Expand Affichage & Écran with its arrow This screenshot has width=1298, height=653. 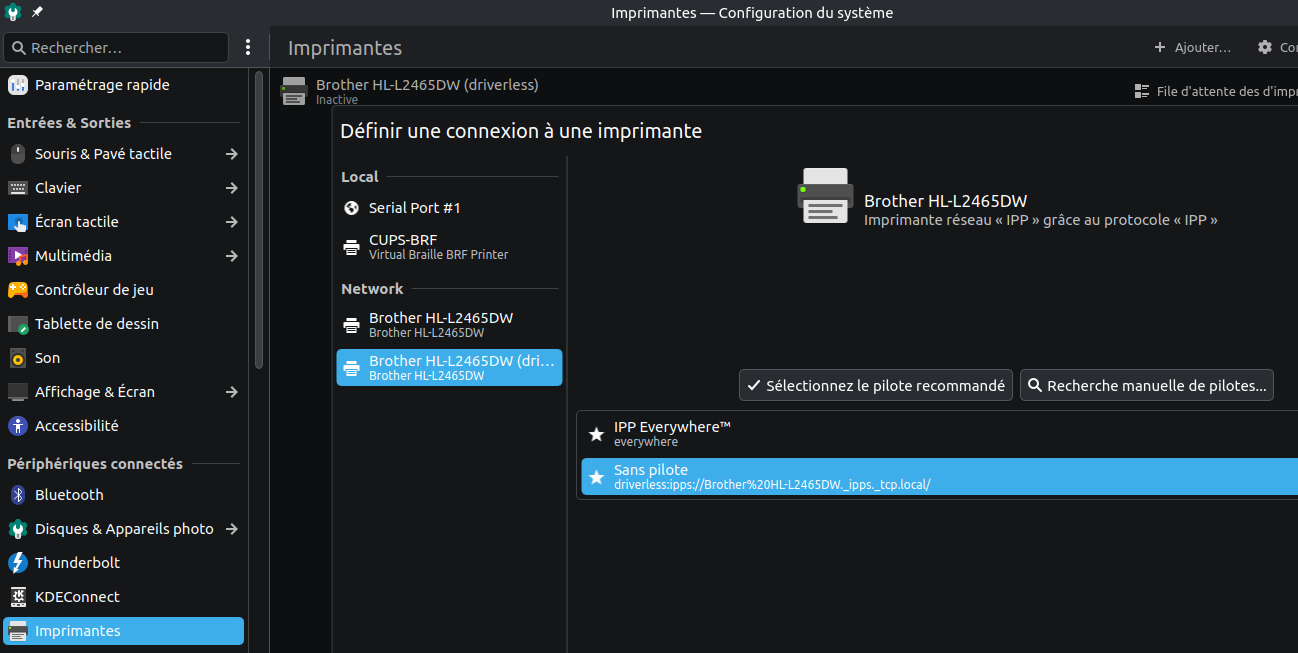(231, 392)
